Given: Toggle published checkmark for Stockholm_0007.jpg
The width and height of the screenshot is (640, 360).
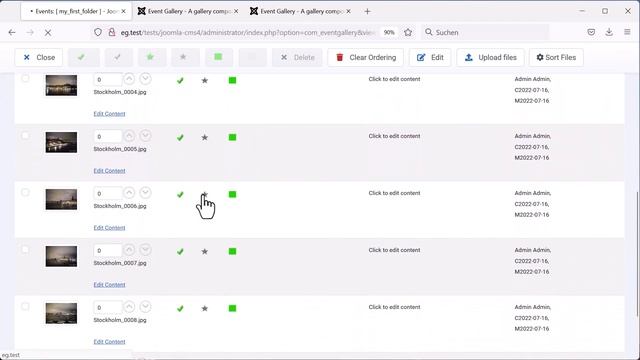Looking at the screenshot, I should click(x=180, y=251).
